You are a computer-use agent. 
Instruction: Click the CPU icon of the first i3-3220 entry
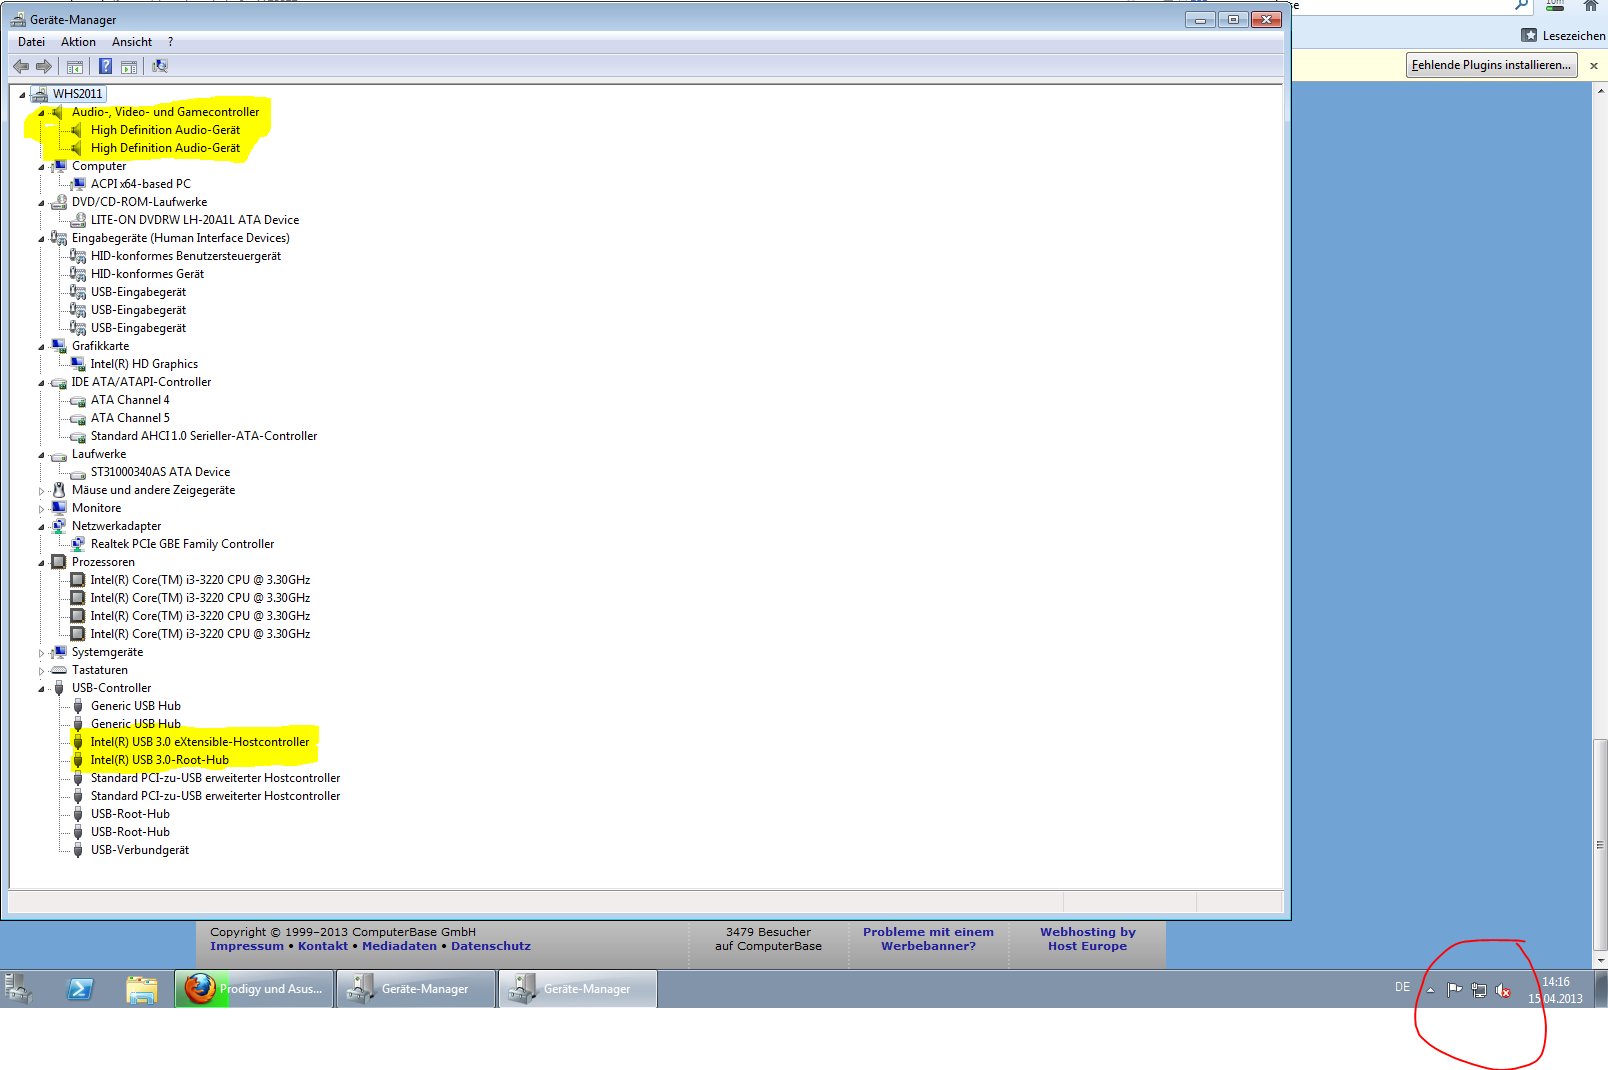click(78, 580)
